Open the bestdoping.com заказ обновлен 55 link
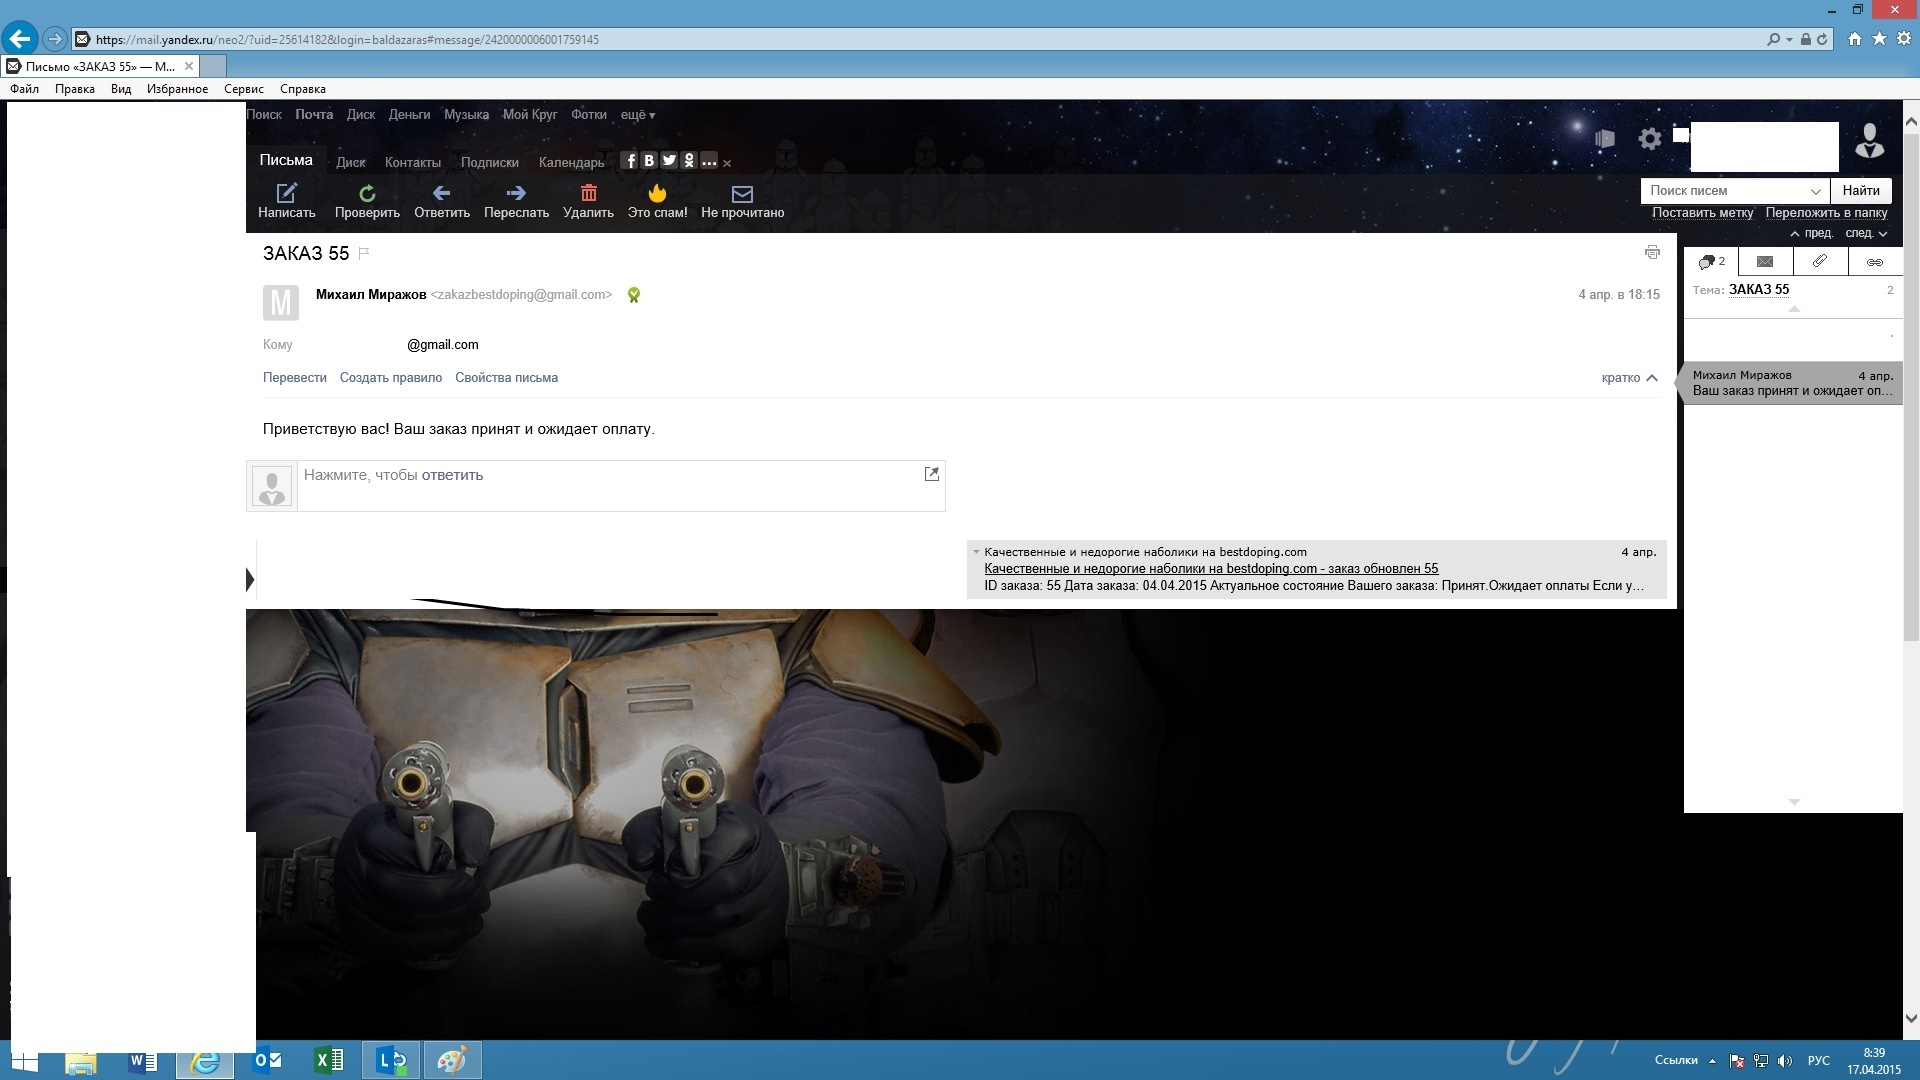This screenshot has width=1920, height=1080. pos(1210,569)
